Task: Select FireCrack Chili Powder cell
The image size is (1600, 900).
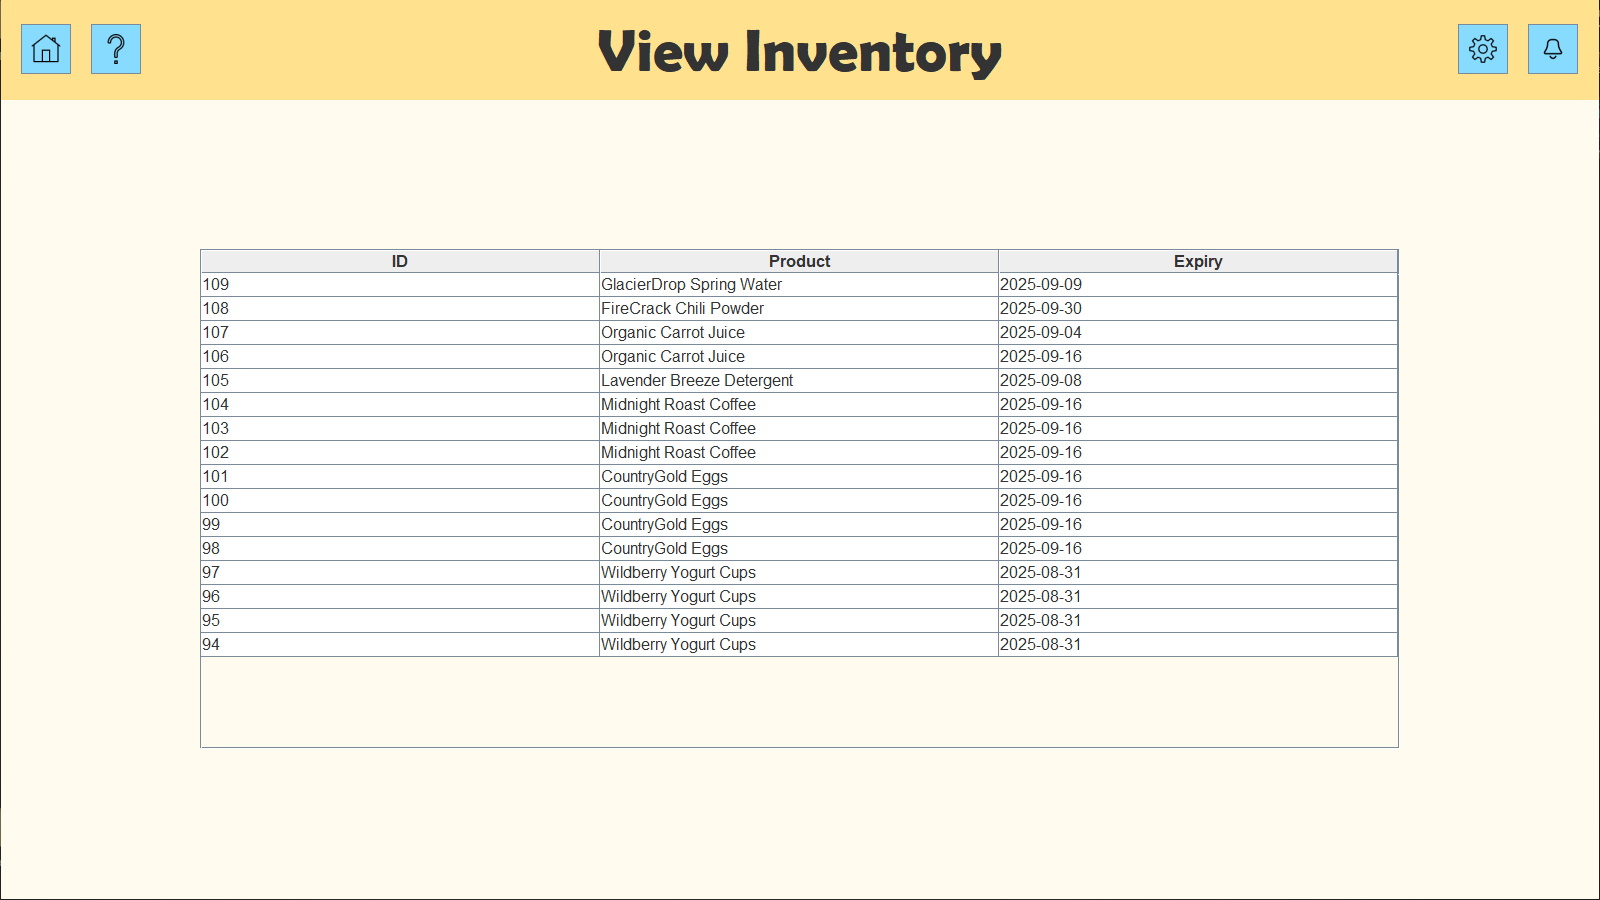Action: coord(799,309)
